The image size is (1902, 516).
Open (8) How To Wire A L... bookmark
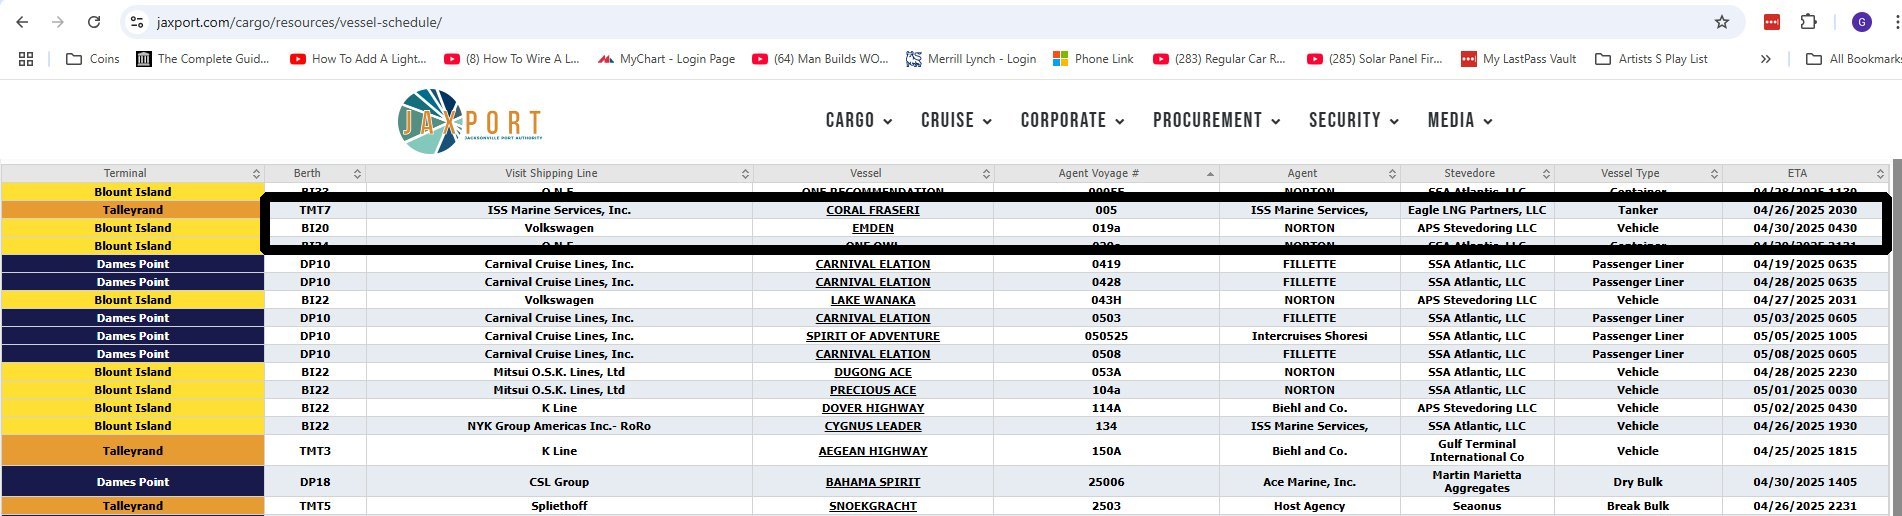point(512,59)
